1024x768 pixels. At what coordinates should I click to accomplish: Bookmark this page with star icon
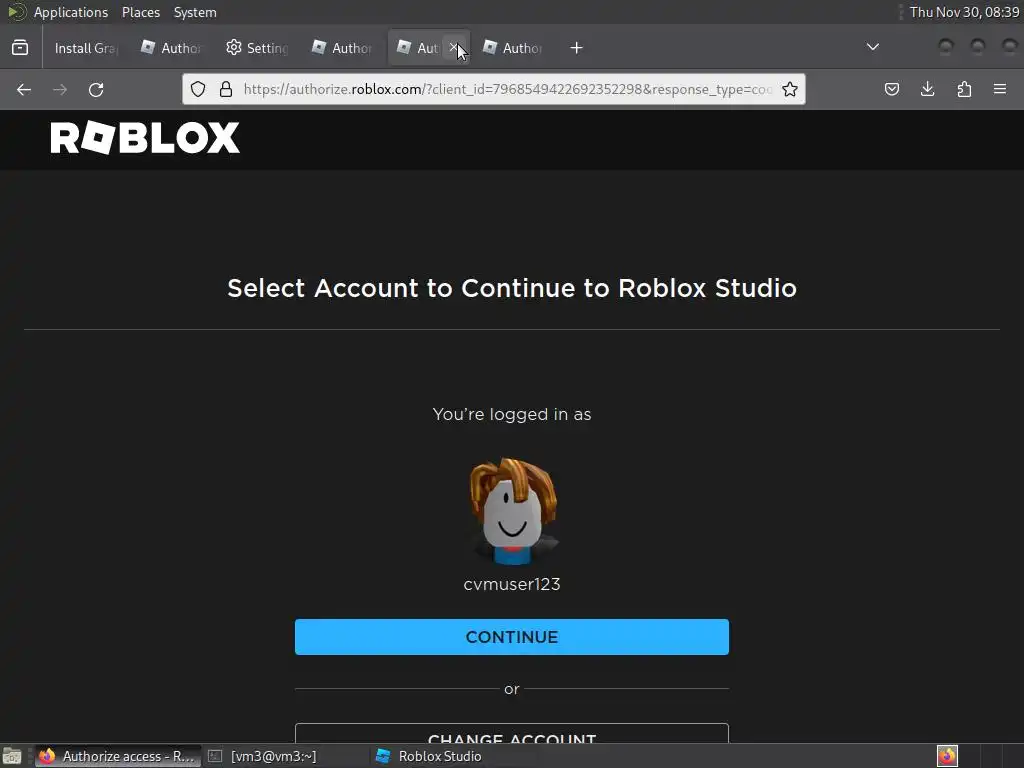[790, 89]
